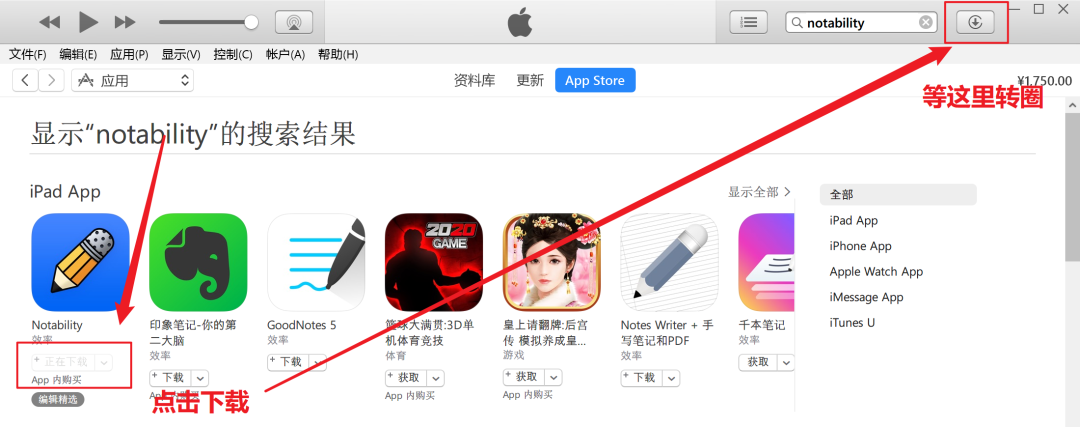Viewport: 1080px width, 427px height.
Task: Filter results by iPhone App
Action: point(860,246)
